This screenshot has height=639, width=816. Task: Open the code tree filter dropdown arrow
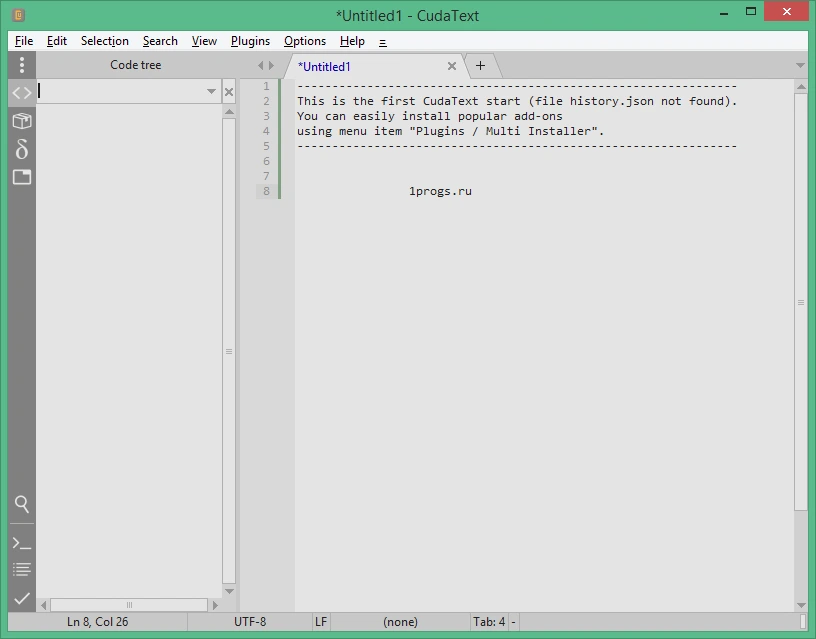(x=211, y=92)
